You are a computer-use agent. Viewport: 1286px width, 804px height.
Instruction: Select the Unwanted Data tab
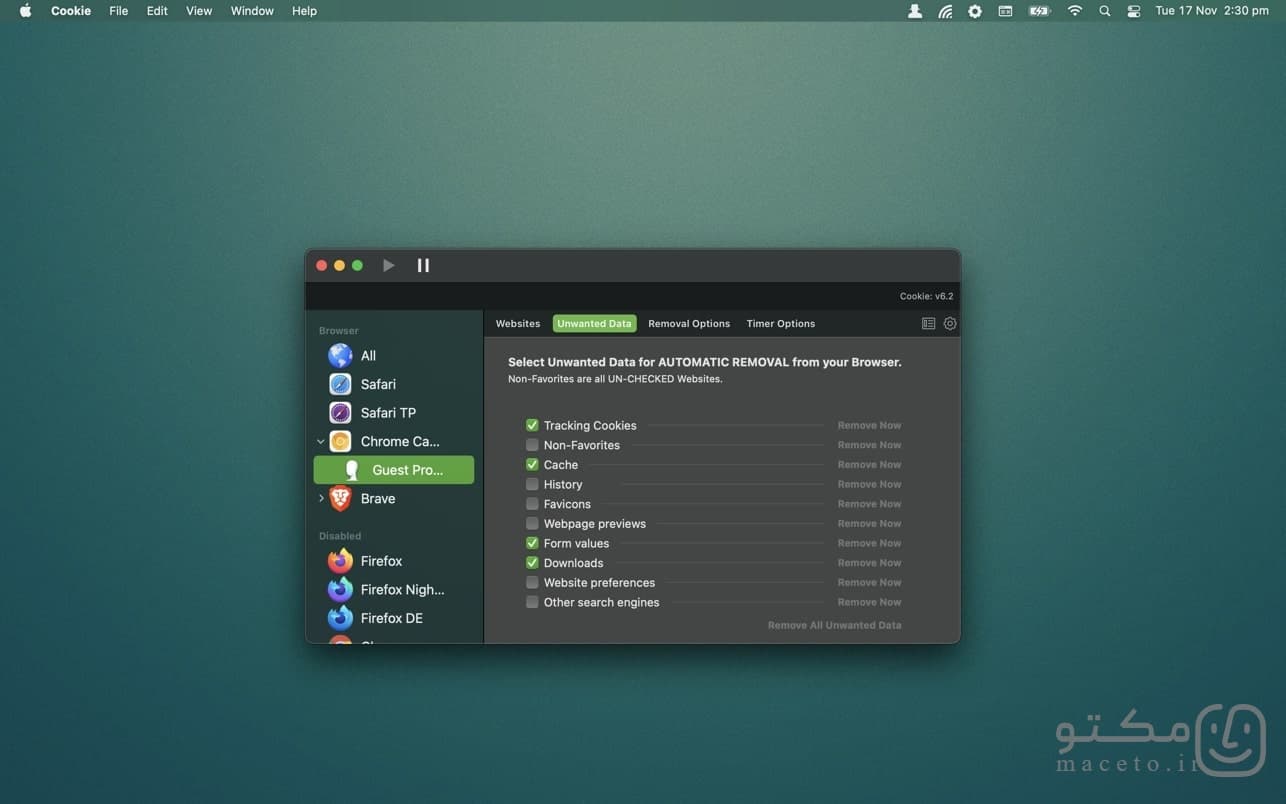coord(594,324)
